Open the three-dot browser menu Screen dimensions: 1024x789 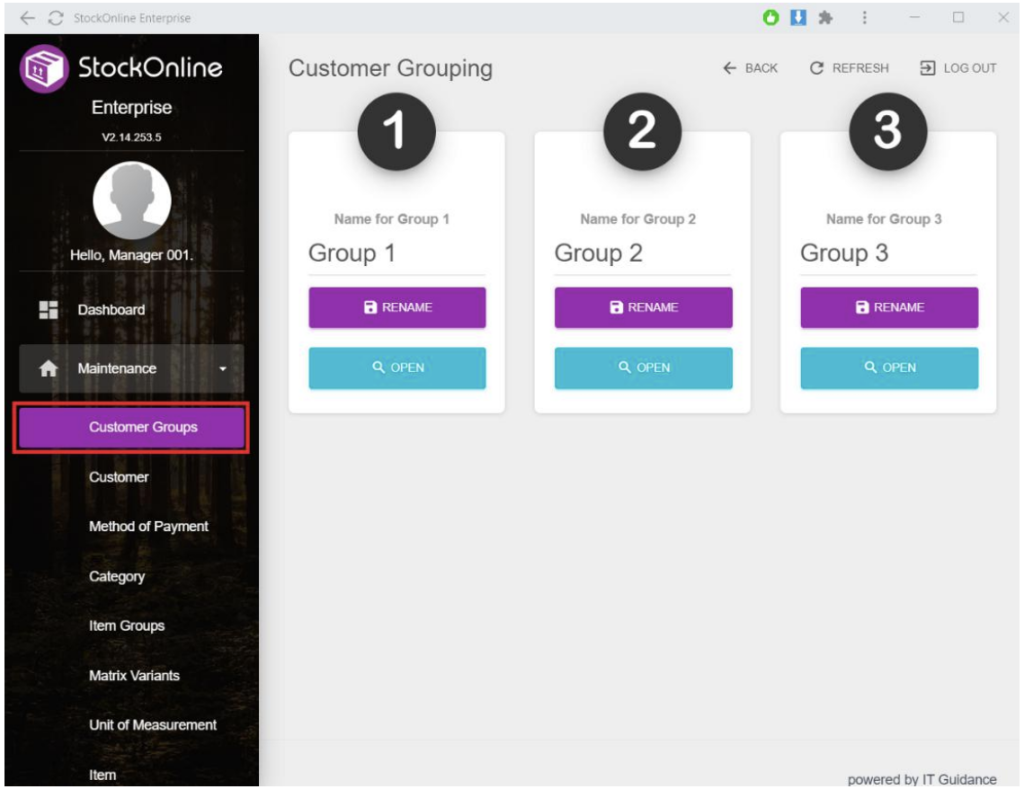click(x=864, y=18)
